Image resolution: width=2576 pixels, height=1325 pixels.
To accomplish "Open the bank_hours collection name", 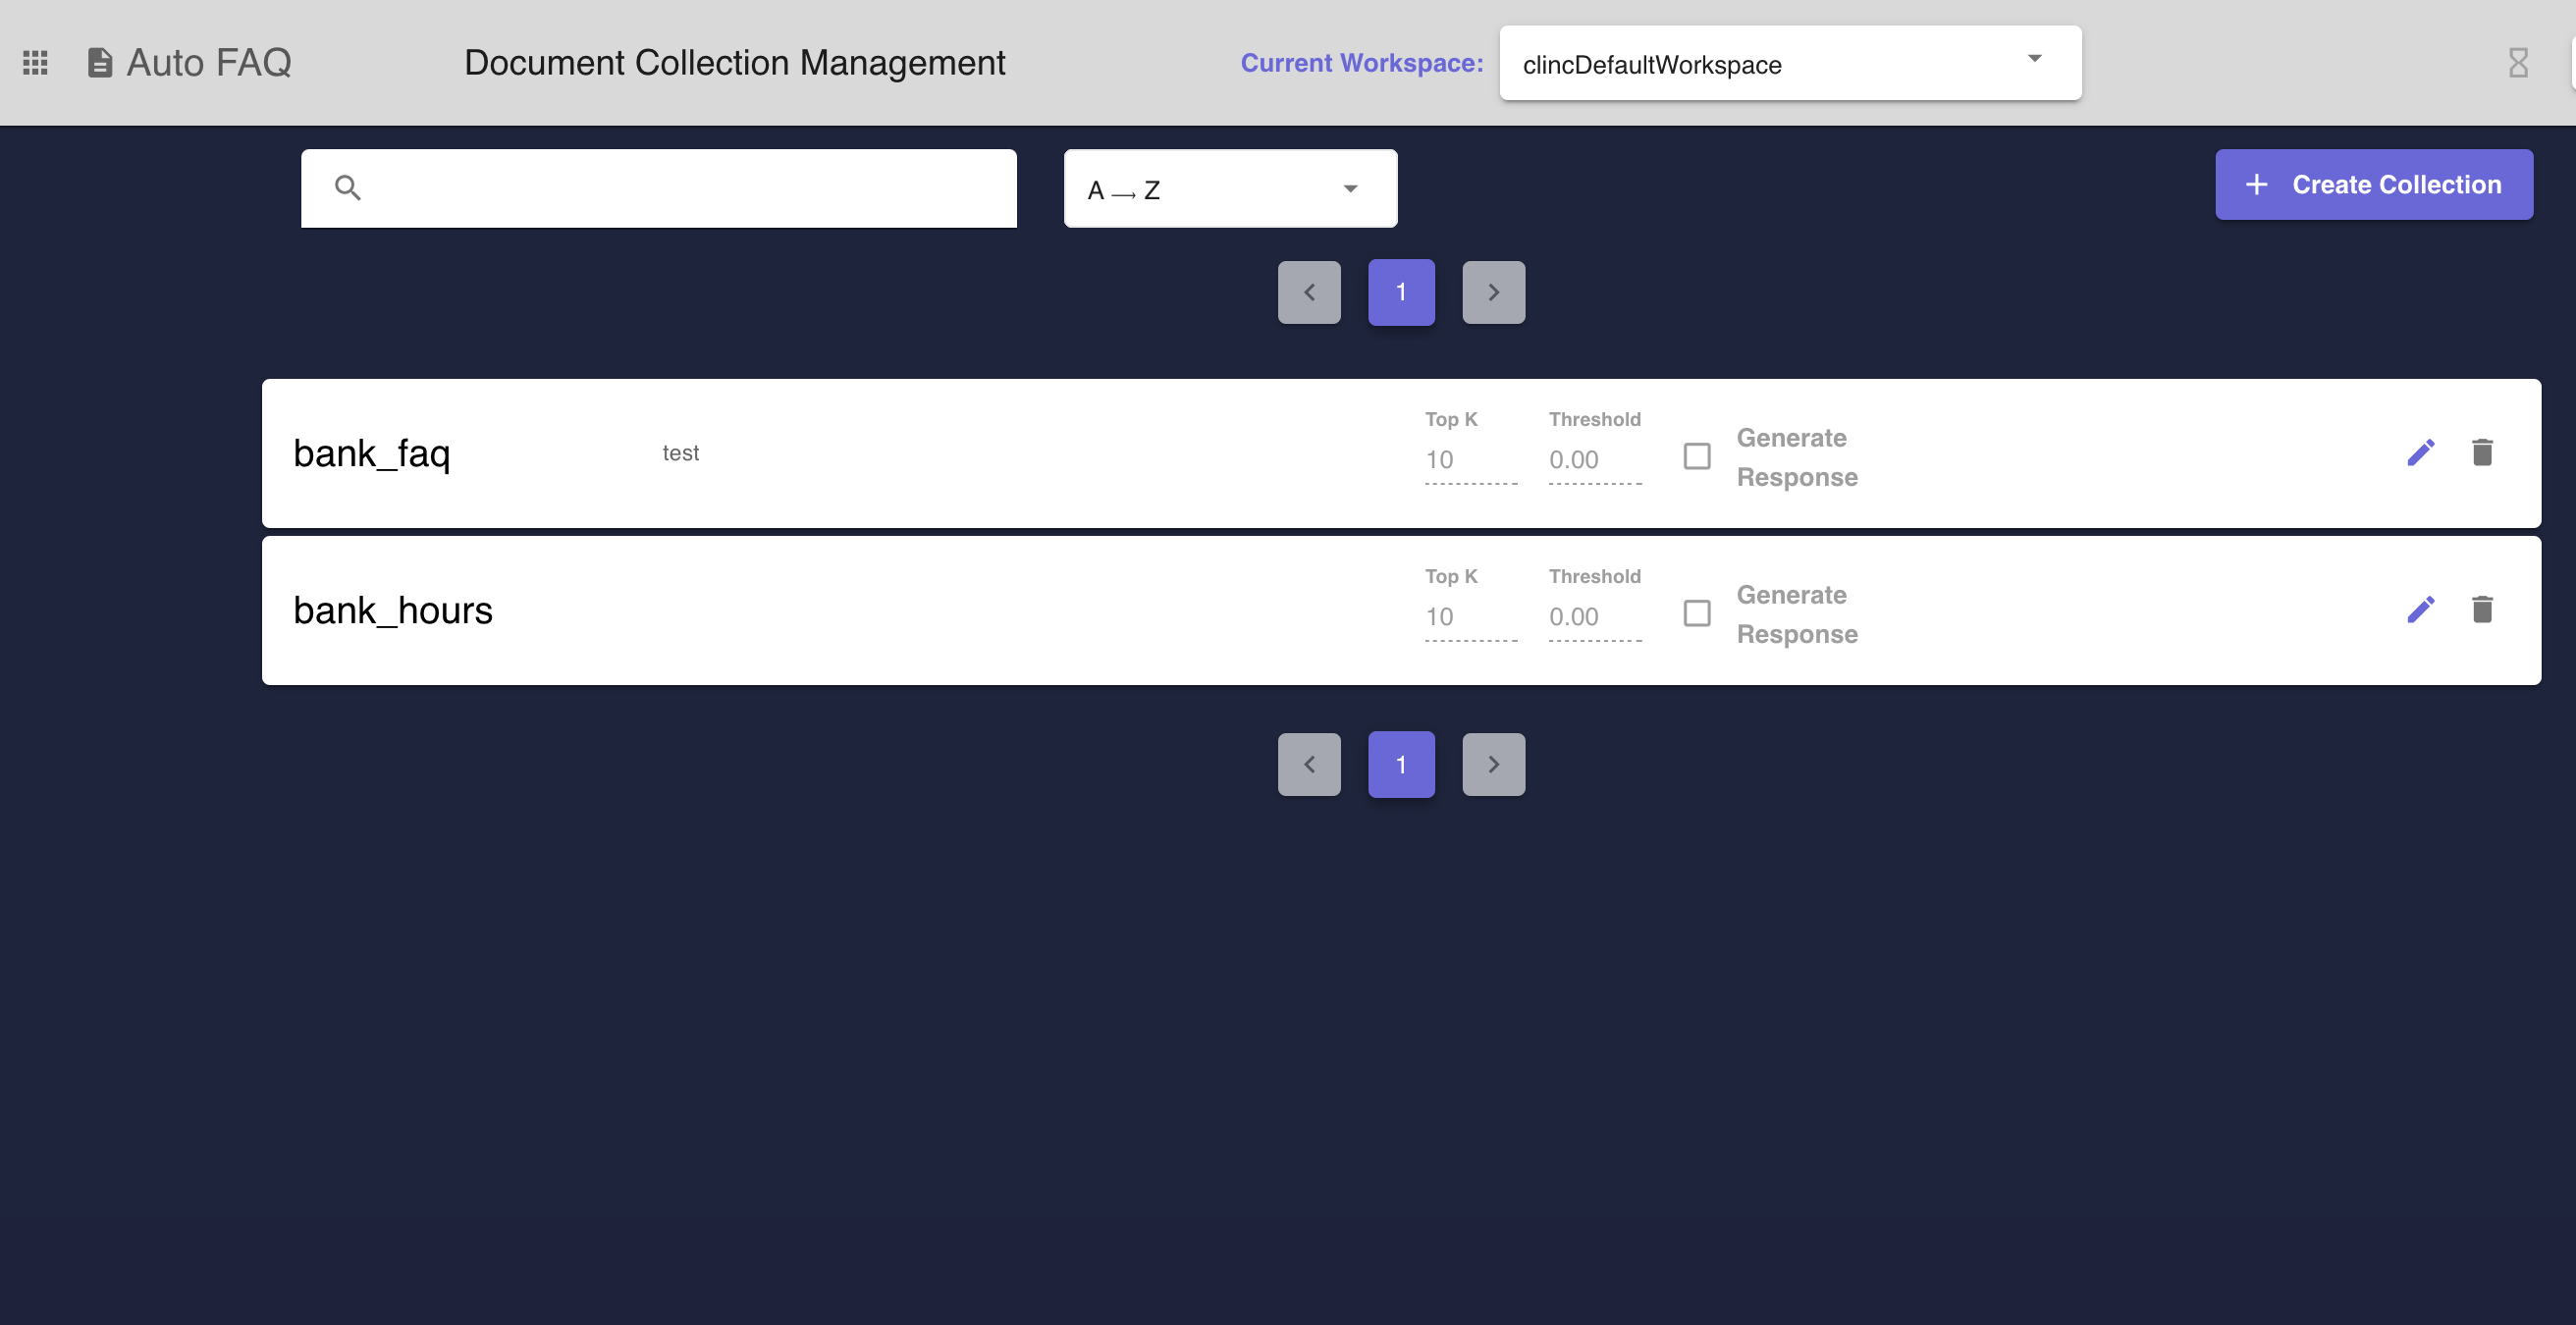I will click(x=392, y=611).
